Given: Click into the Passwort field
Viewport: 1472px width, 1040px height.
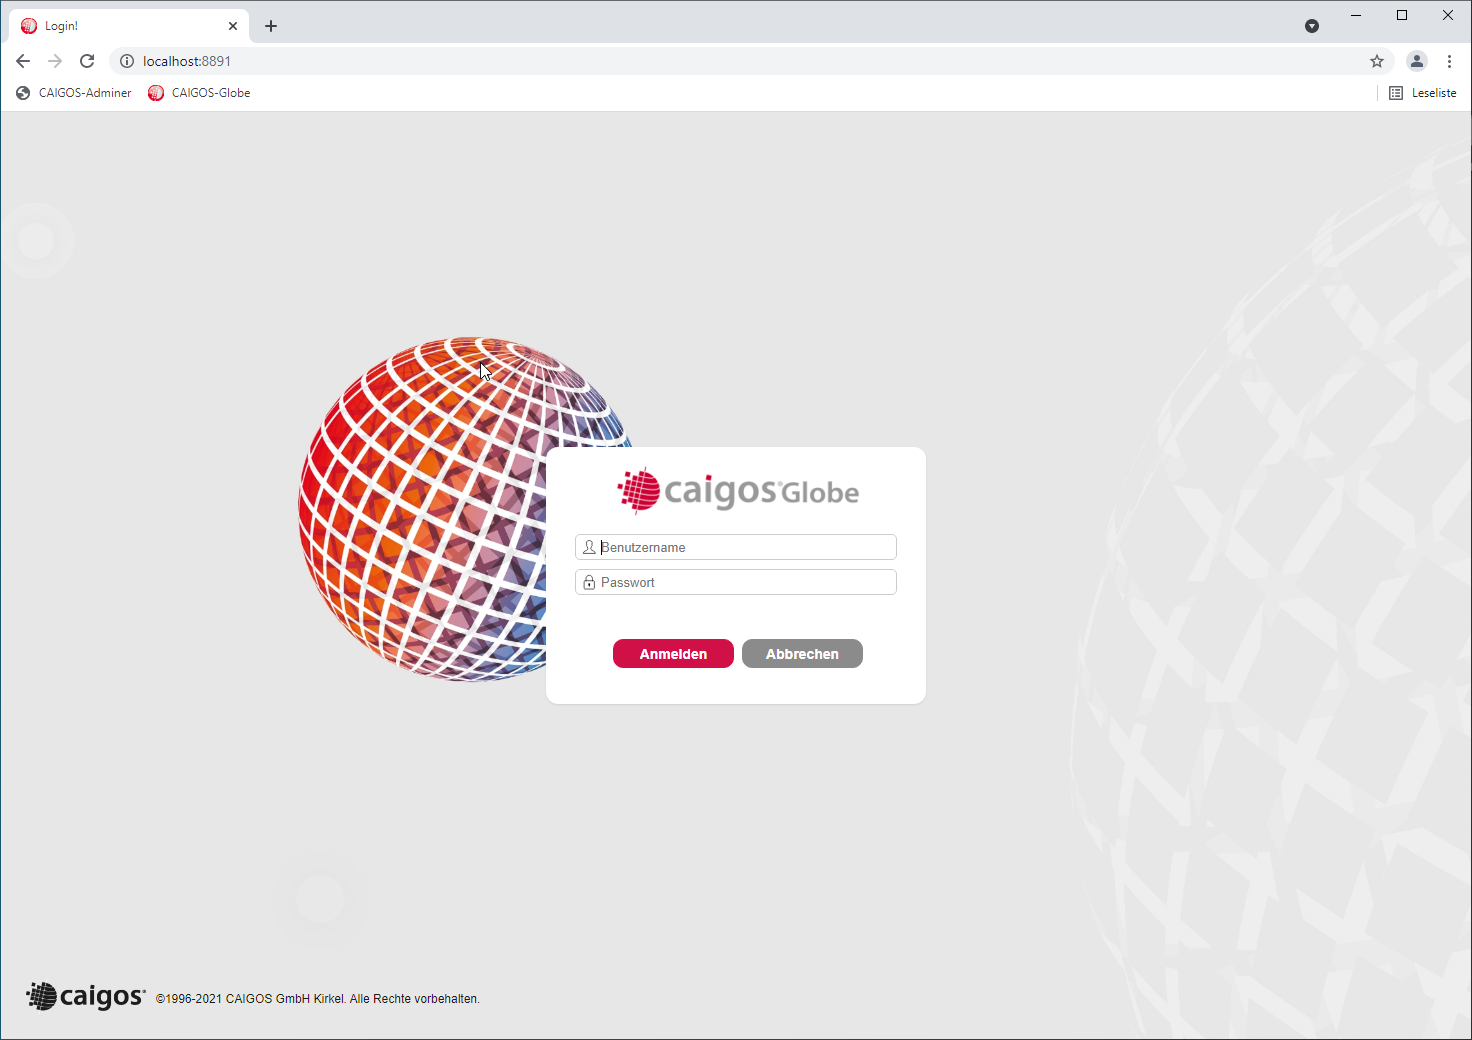Looking at the screenshot, I should [x=744, y=583].
